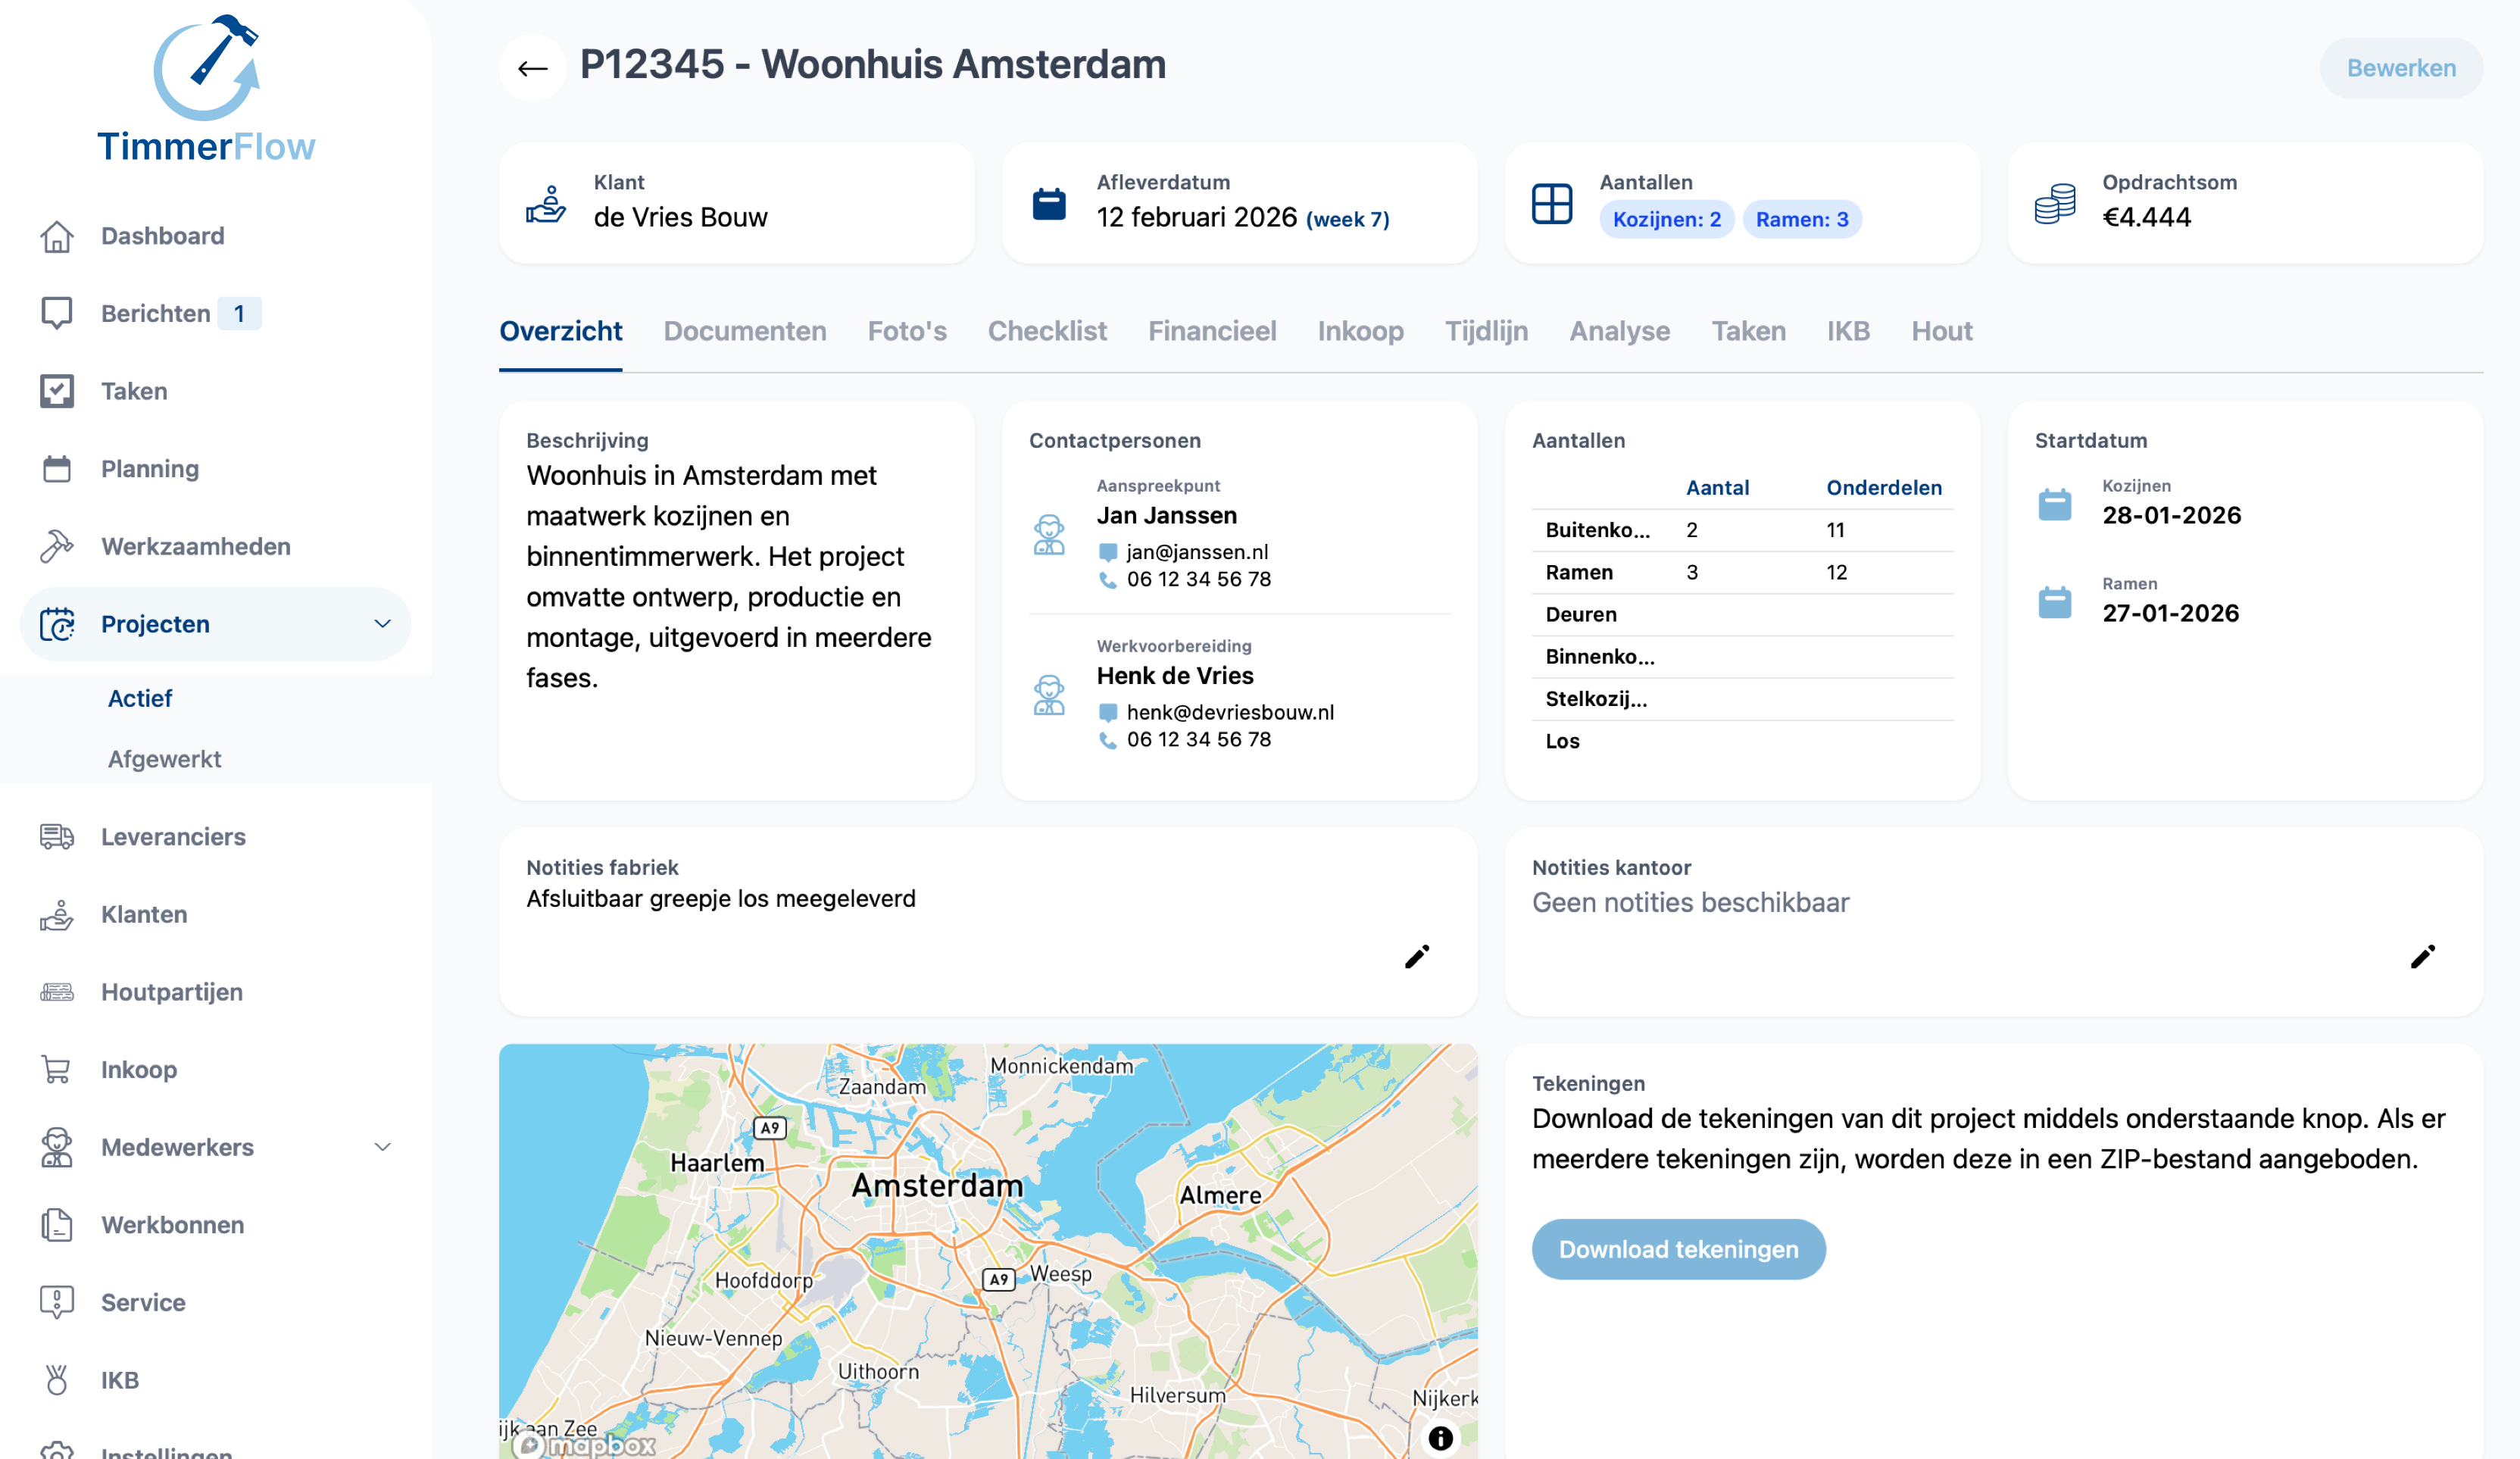
Task: Collapse the Projecten submenu chevron
Action: pos(382,624)
